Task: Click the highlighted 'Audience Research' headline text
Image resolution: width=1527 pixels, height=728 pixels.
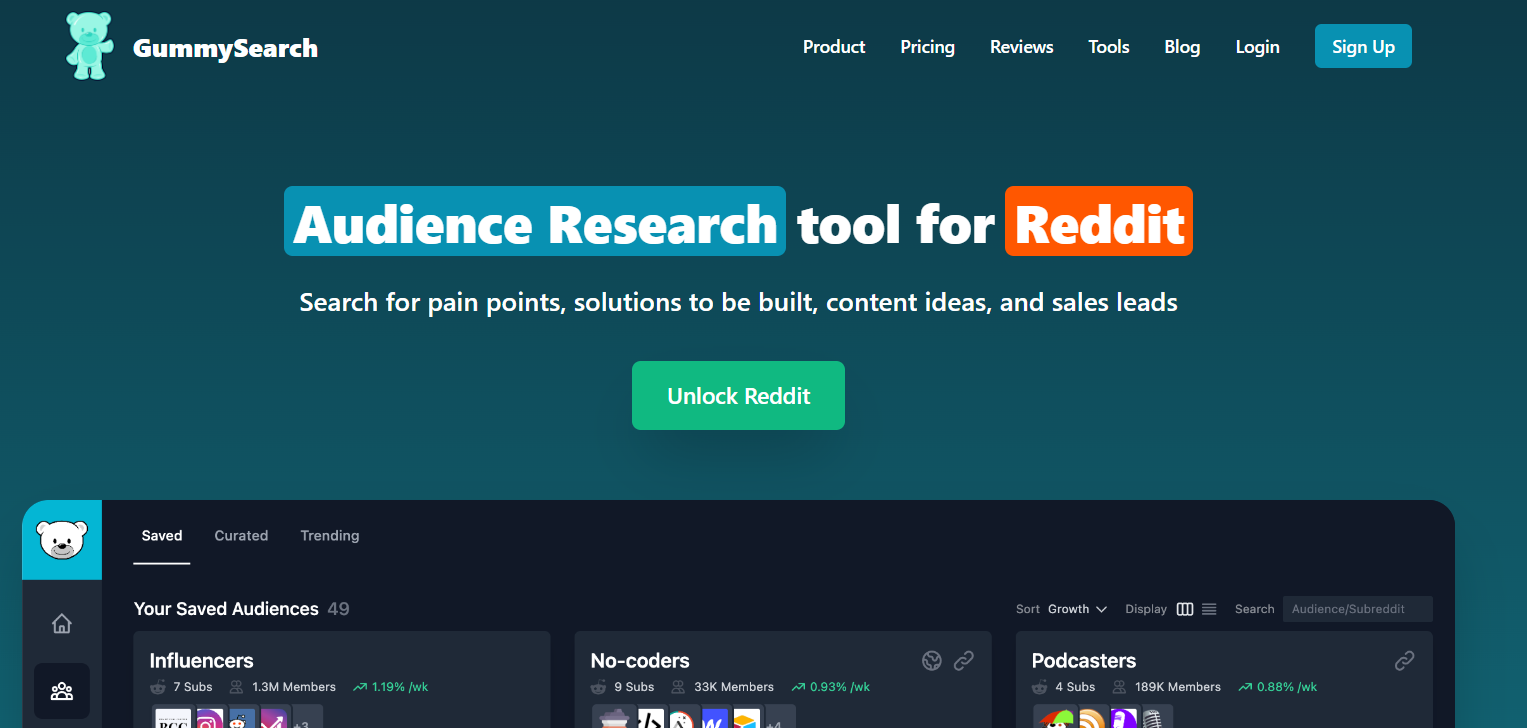Action: 535,222
